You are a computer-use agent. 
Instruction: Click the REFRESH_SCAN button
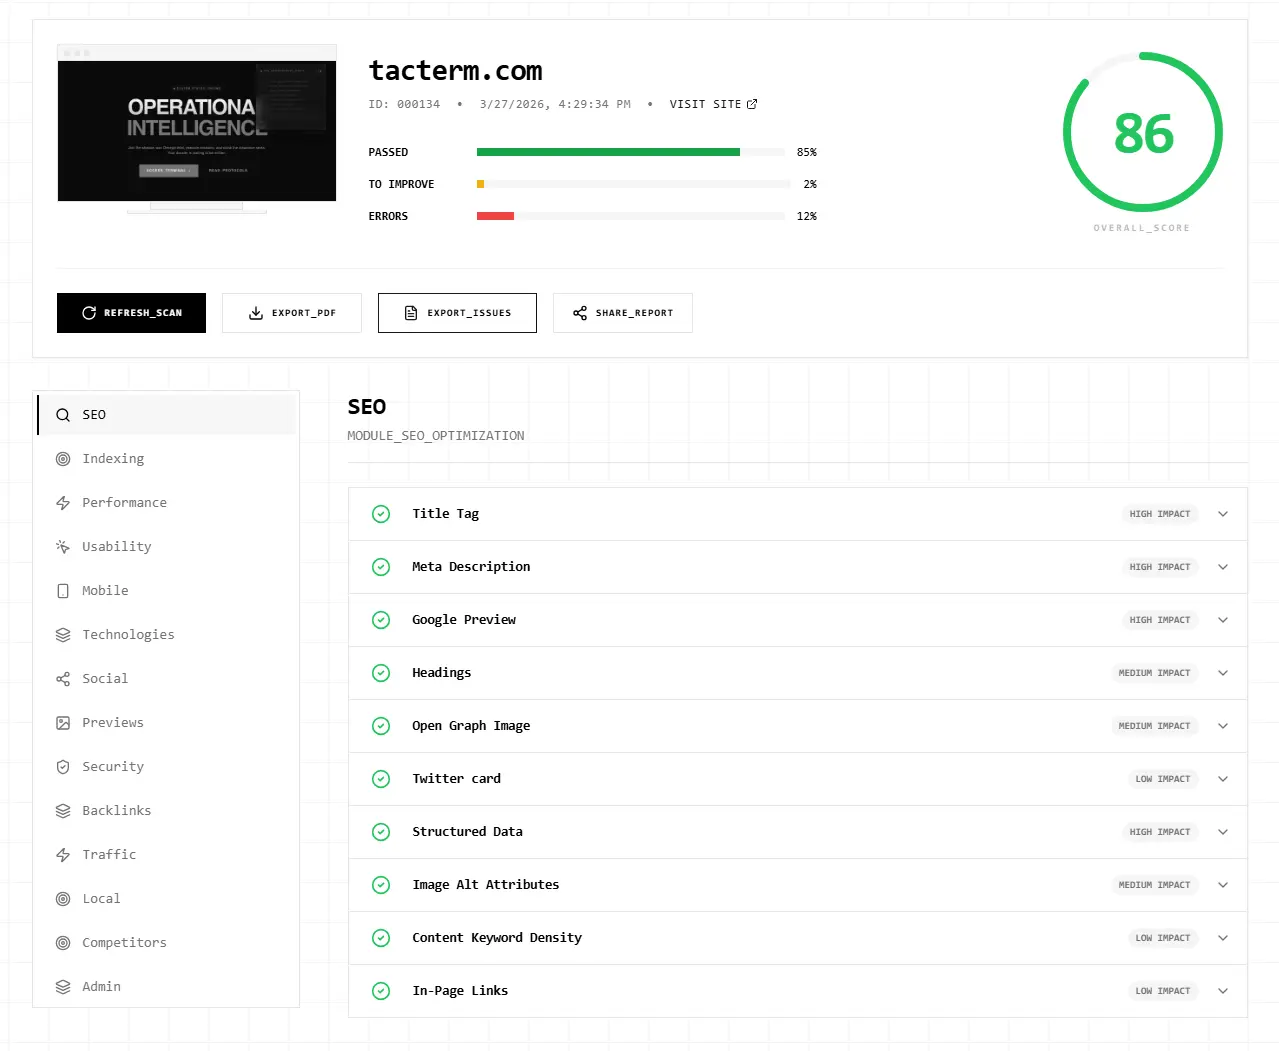coord(131,313)
